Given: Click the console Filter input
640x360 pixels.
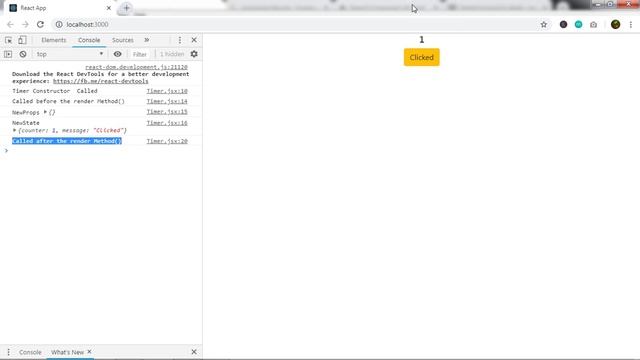Looking at the screenshot, I should coord(140,54).
